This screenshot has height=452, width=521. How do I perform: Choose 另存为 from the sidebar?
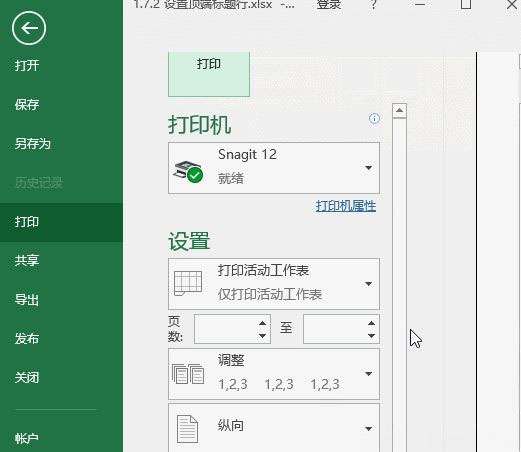(33, 143)
